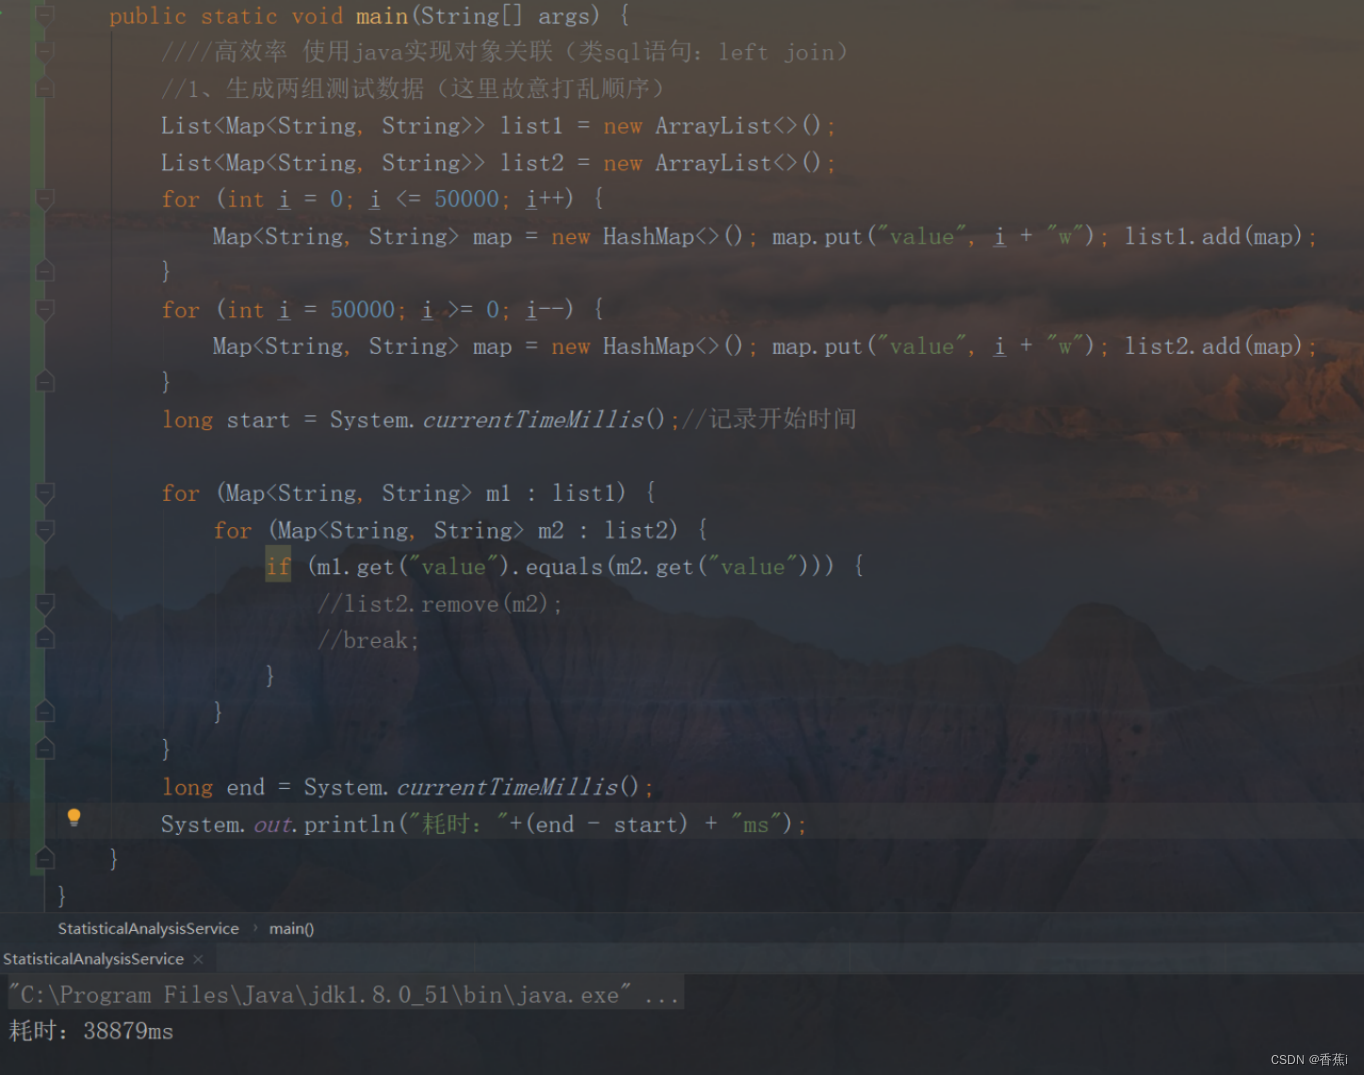This screenshot has height=1076, width=1364.
Task: Switch to the StatisticalAnalysisService console tab
Action: (93, 959)
